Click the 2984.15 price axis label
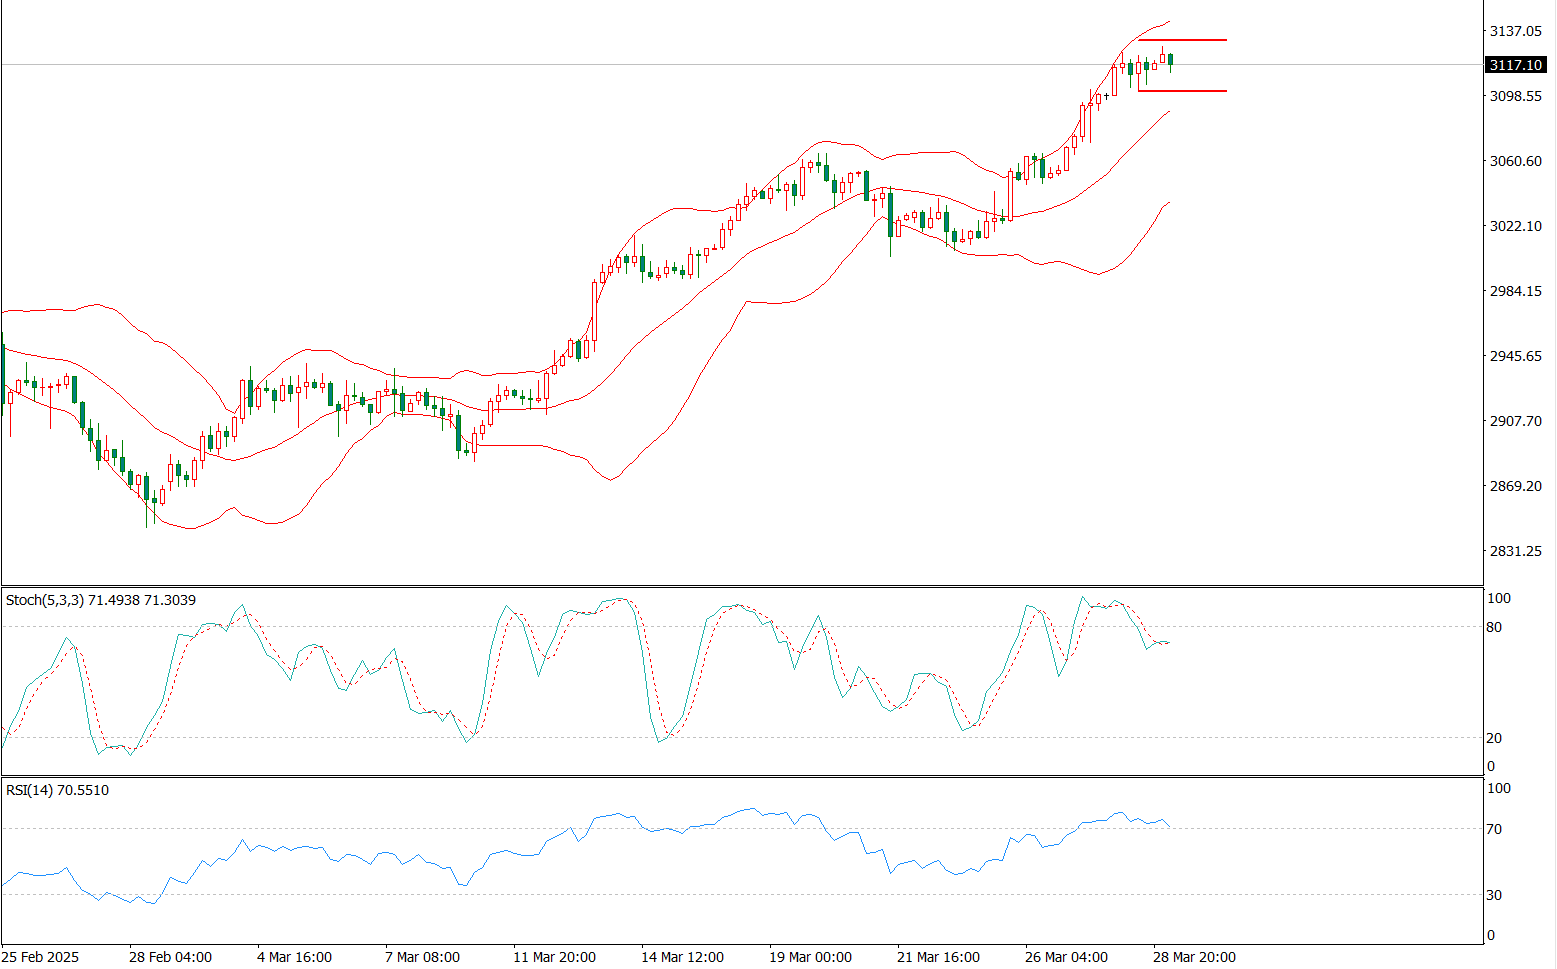Viewport: 1557px width, 969px height. pyautogui.click(x=1515, y=291)
